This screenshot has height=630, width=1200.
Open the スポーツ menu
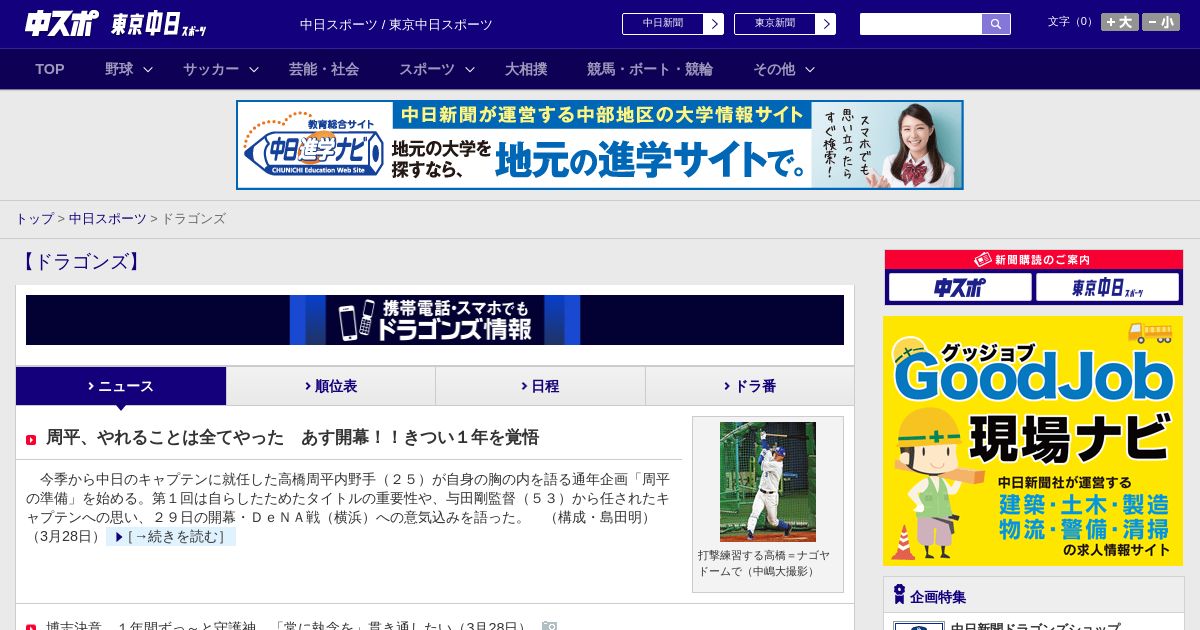(x=427, y=69)
